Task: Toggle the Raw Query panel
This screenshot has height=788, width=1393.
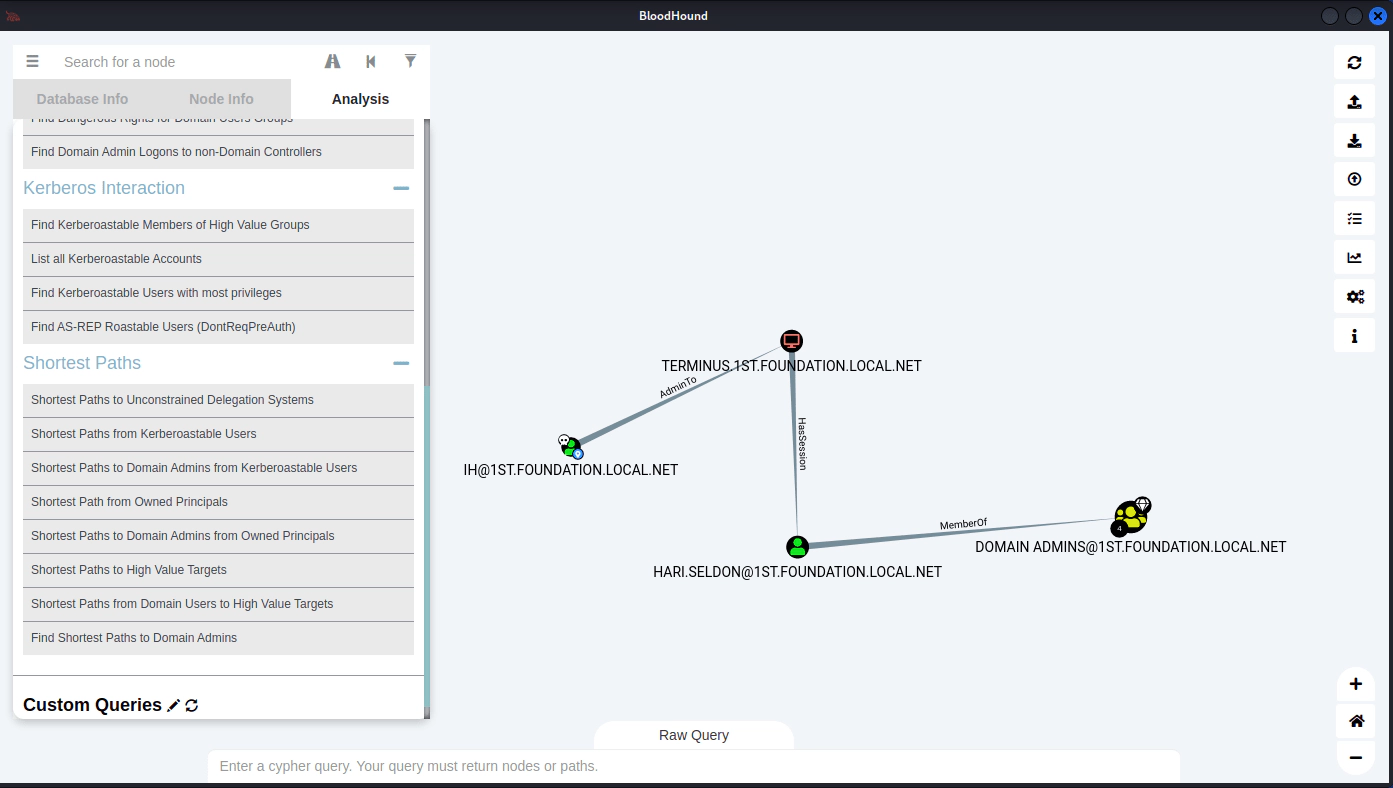Action: [x=694, y=735]
